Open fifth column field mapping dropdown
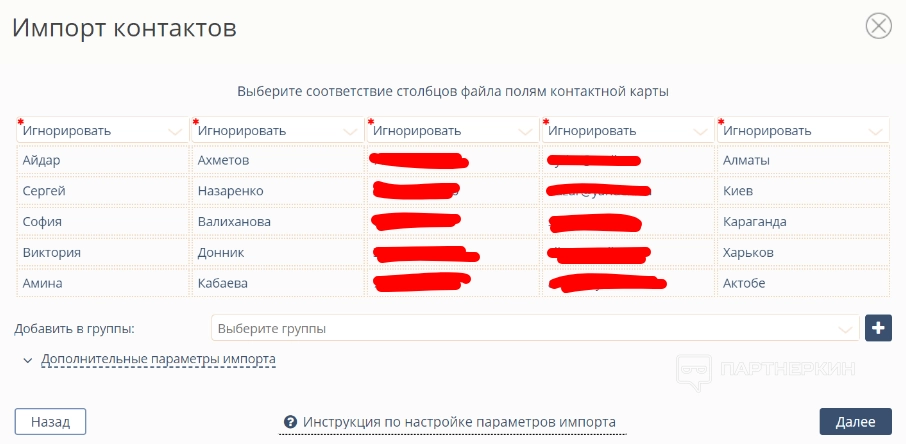The image size is (906, 444). (802, 130)
